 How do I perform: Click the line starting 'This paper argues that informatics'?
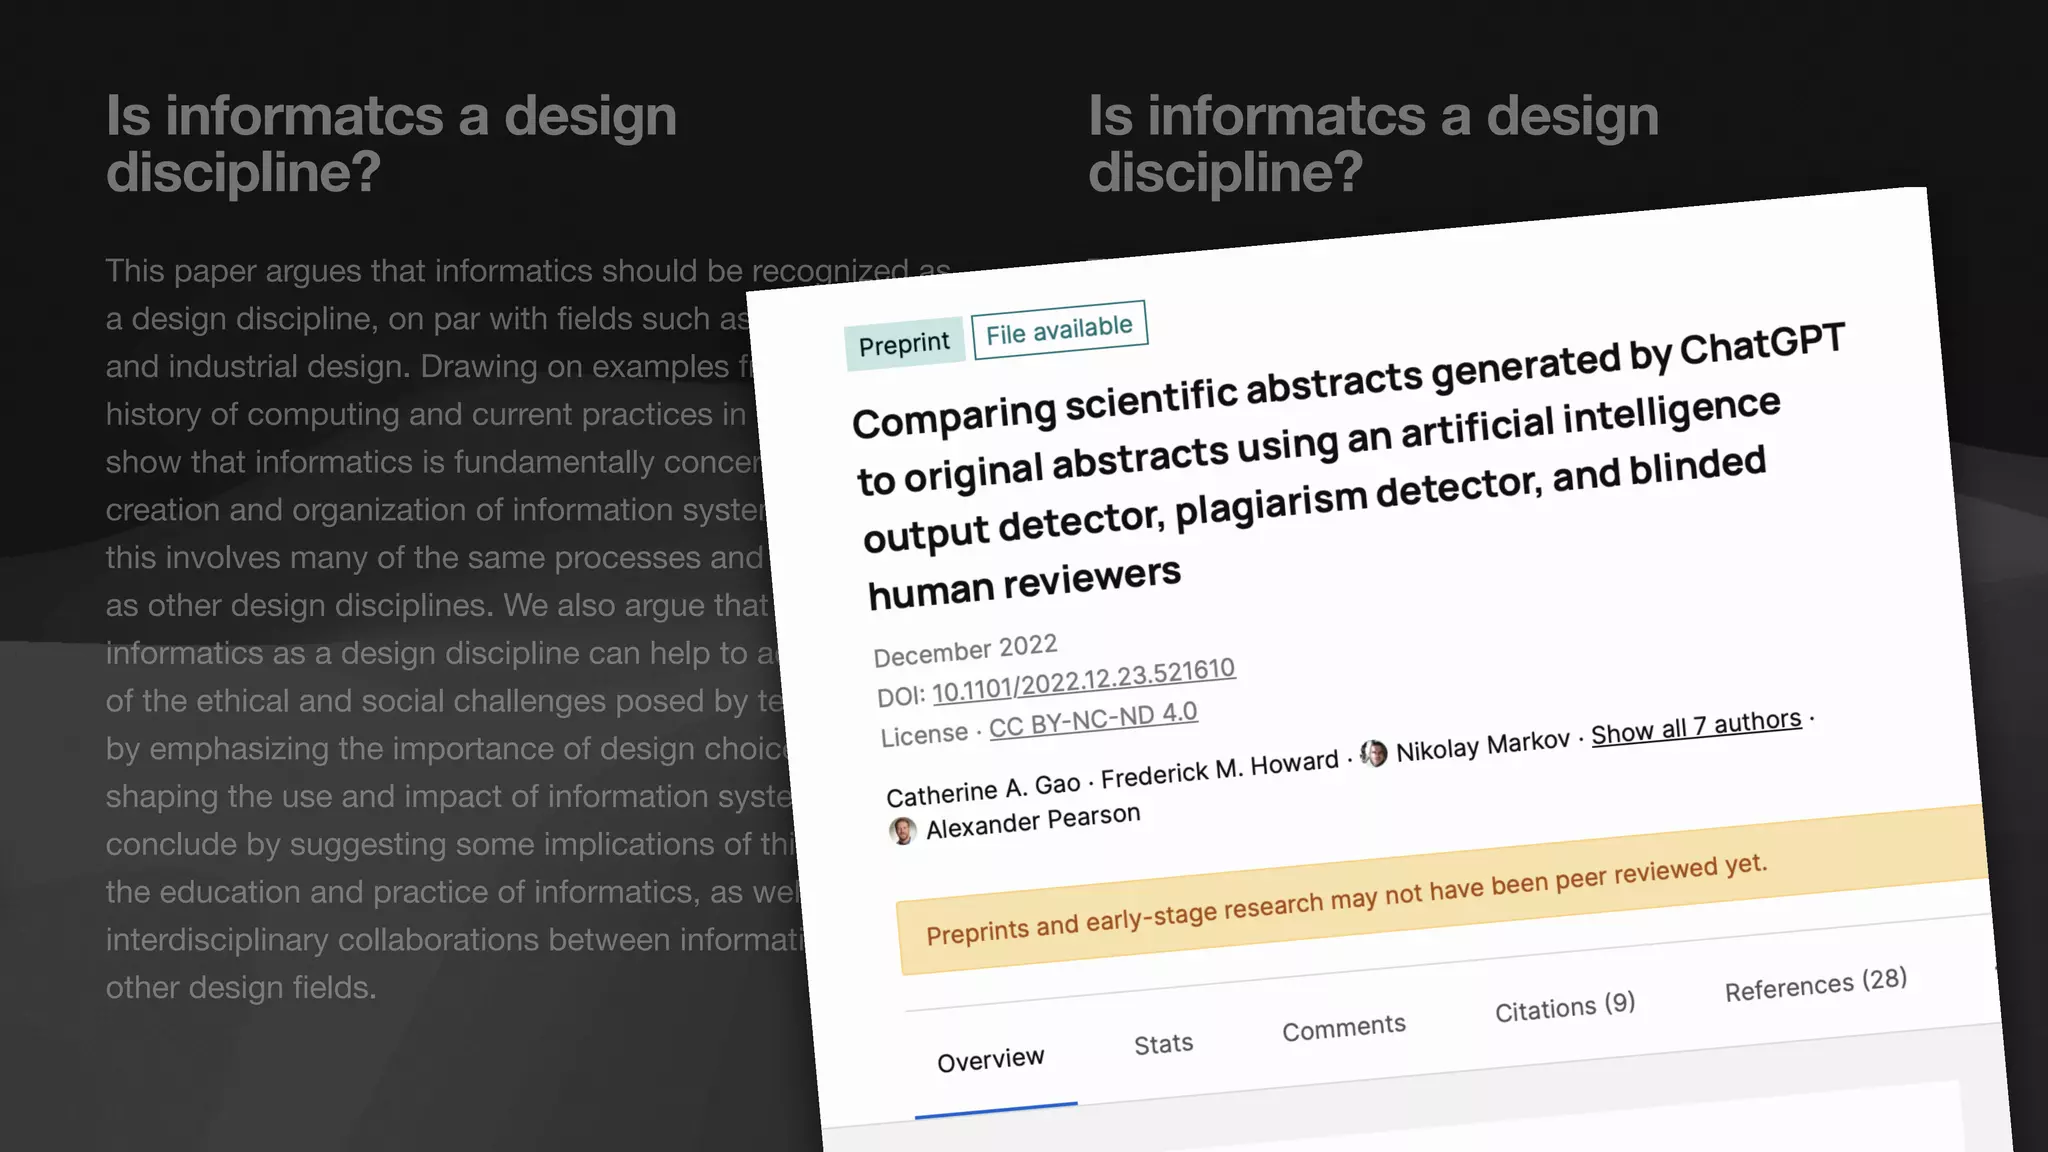click(528, 270)
